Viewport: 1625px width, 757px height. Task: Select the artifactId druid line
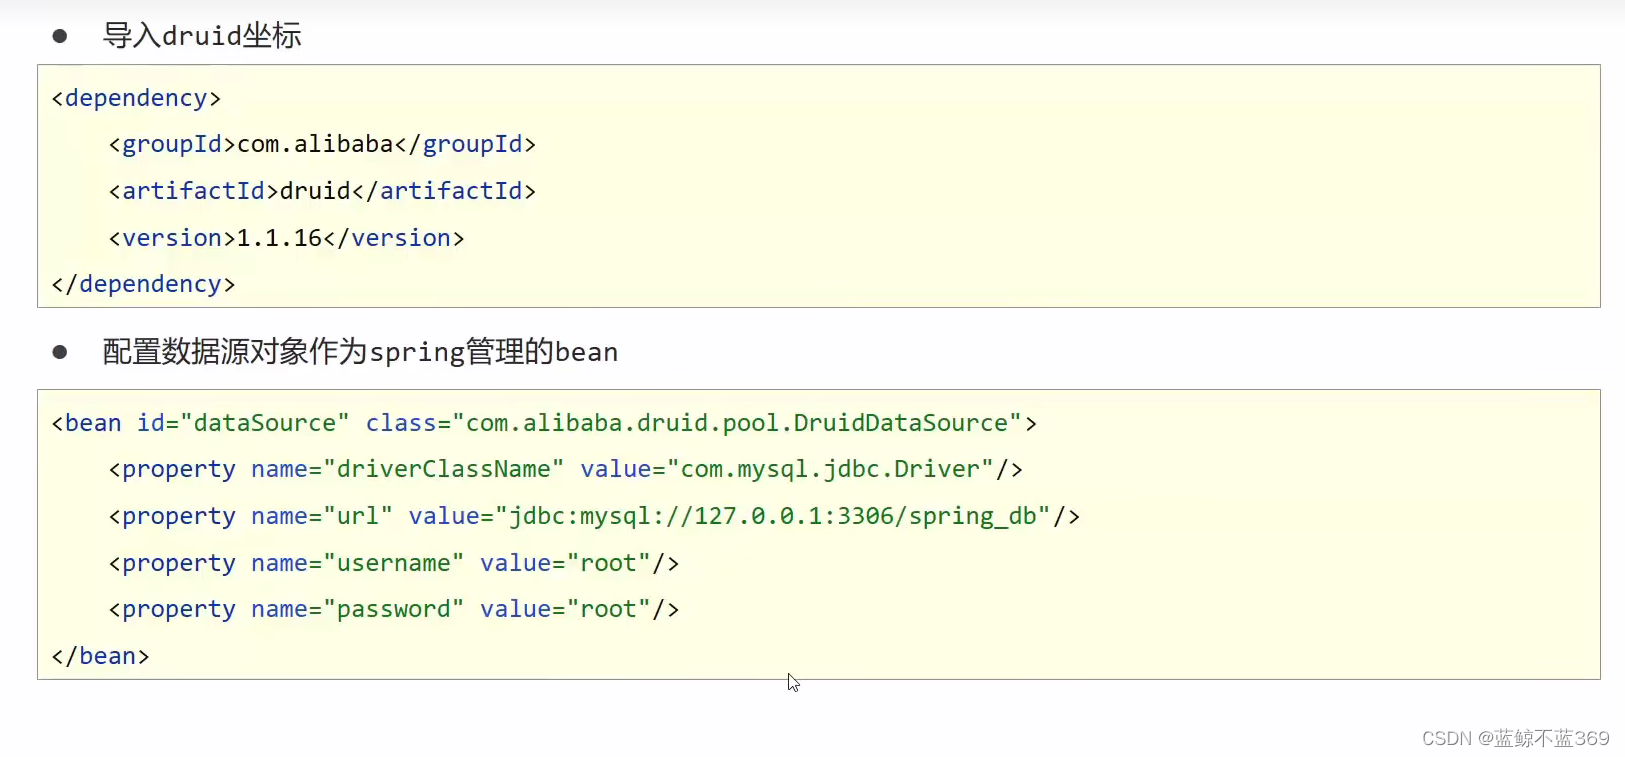click(322, 191)
